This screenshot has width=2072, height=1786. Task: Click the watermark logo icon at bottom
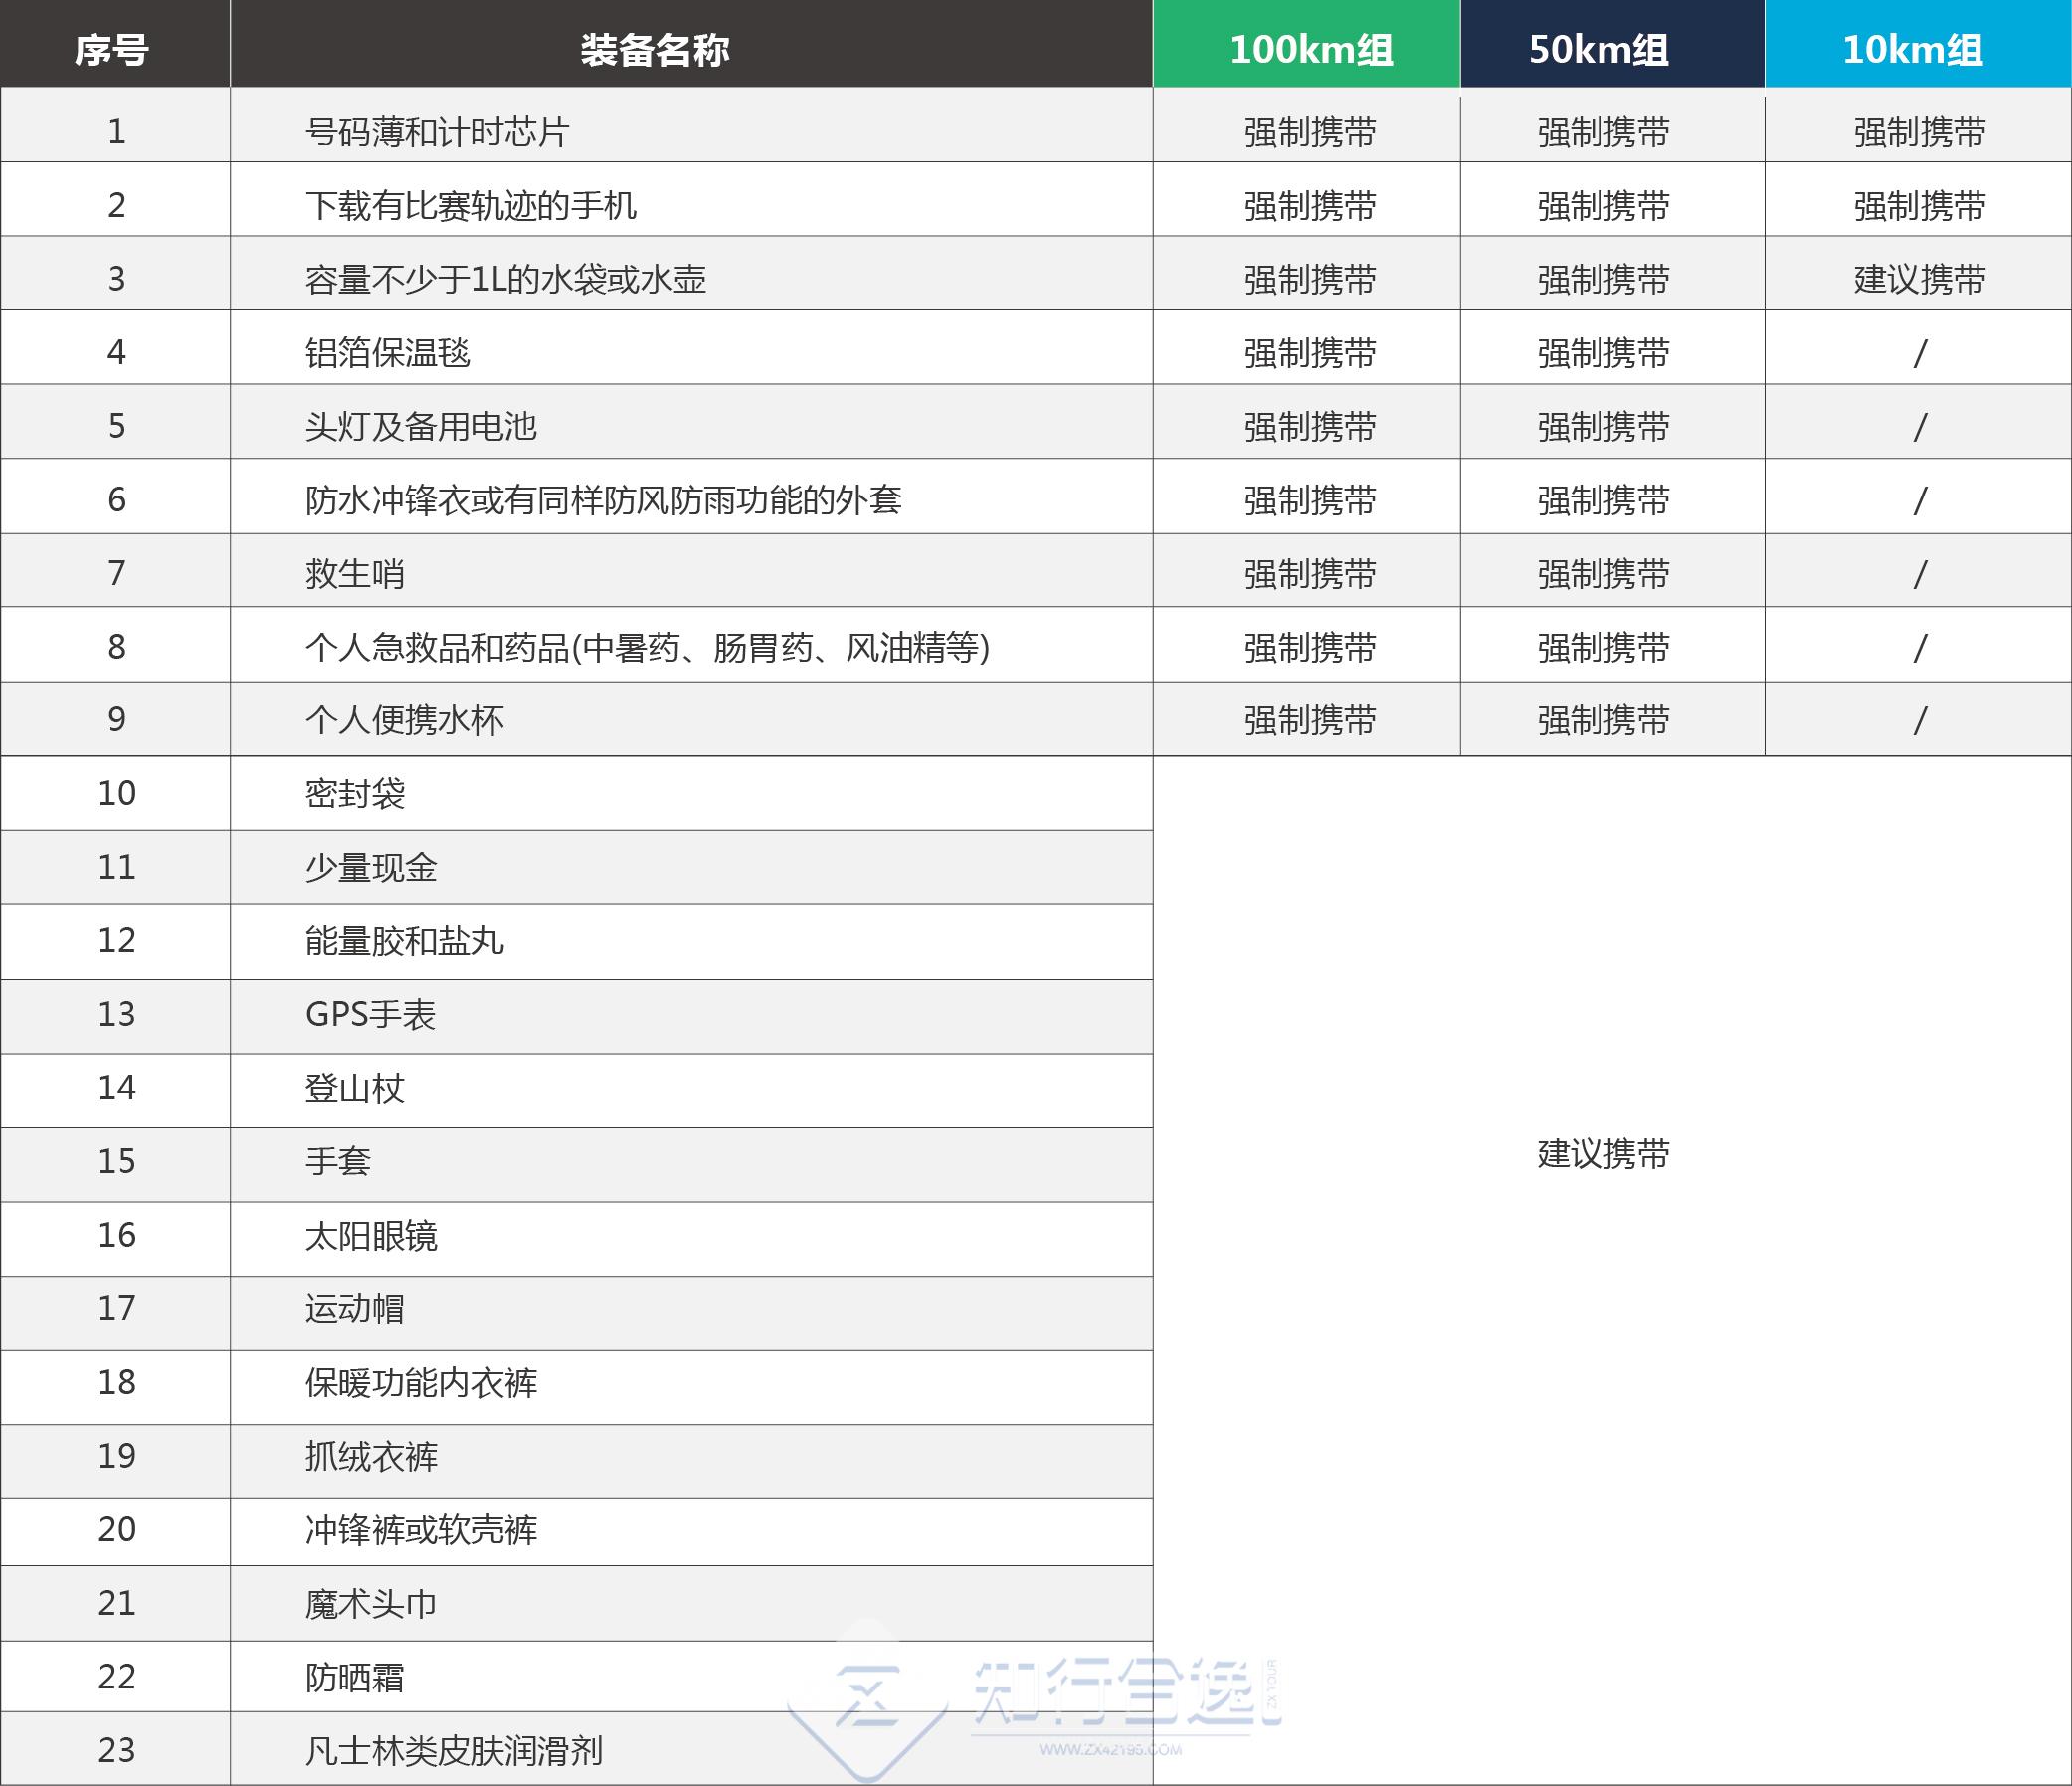(x=866, y=1700)
